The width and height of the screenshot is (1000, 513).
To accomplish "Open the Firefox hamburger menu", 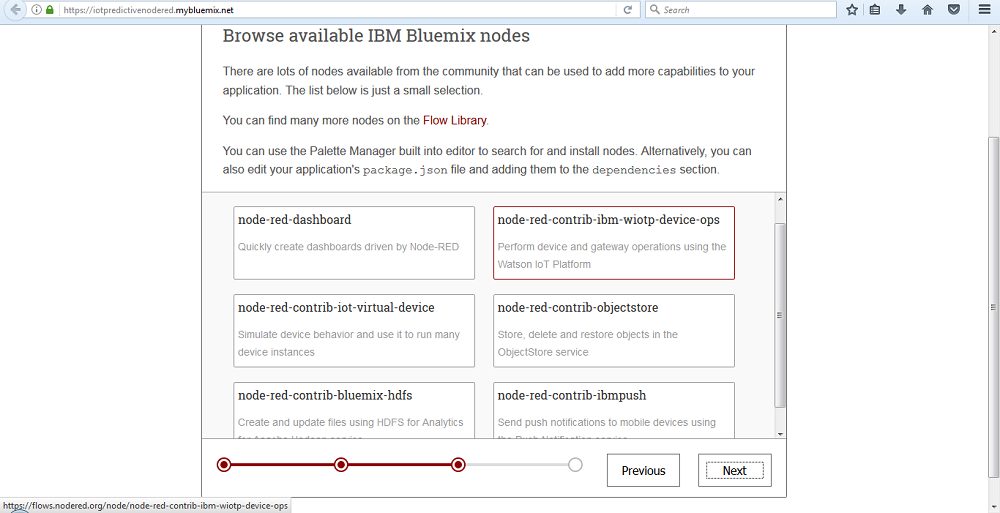I will point(984,10).
